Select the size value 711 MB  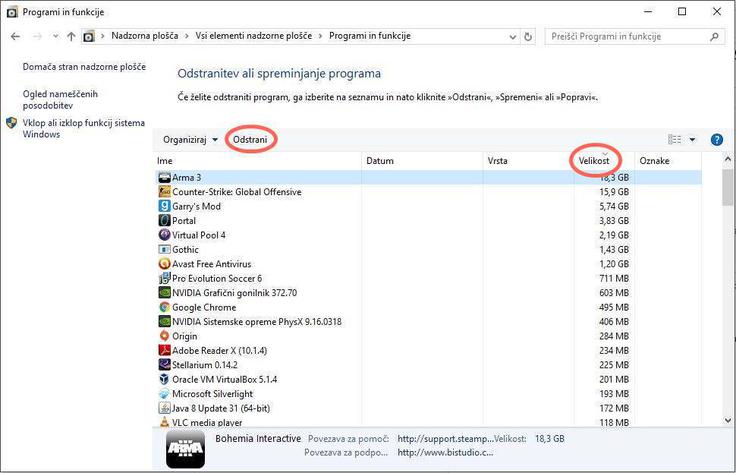[x=614, y=278]
